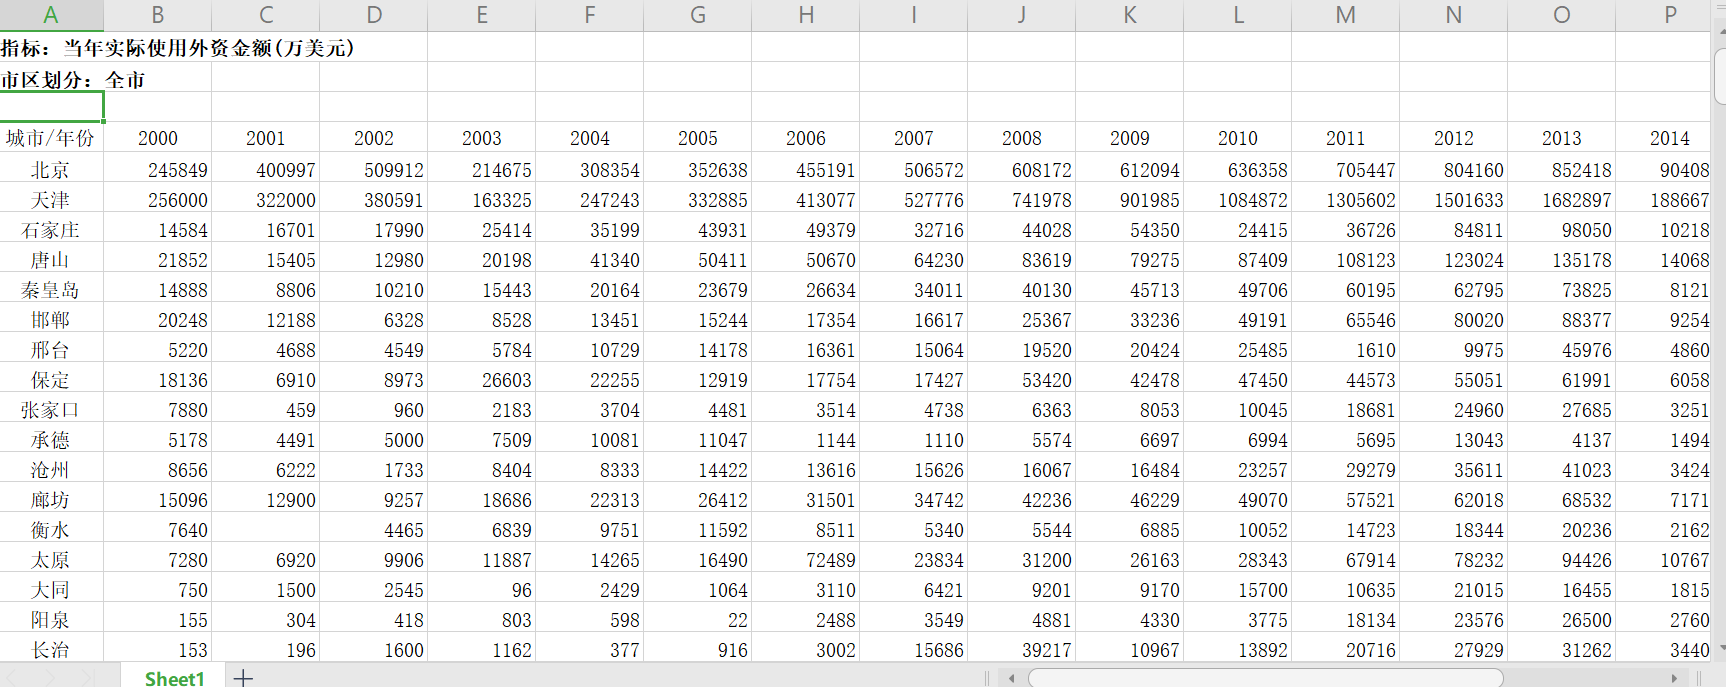The height and width of the screenshot is (687, 1726).
Task: Click the horizontal scrollbar right arrow
Action: (1674, 678)
